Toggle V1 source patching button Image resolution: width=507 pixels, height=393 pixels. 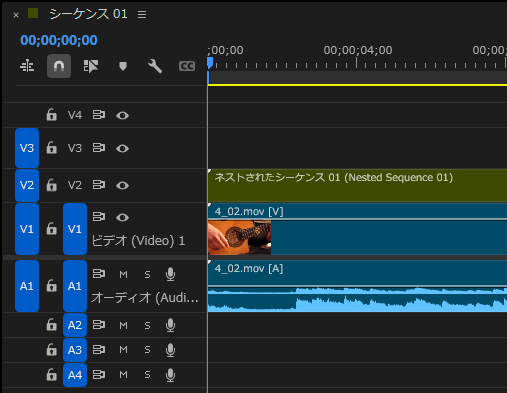coord(27,229)
